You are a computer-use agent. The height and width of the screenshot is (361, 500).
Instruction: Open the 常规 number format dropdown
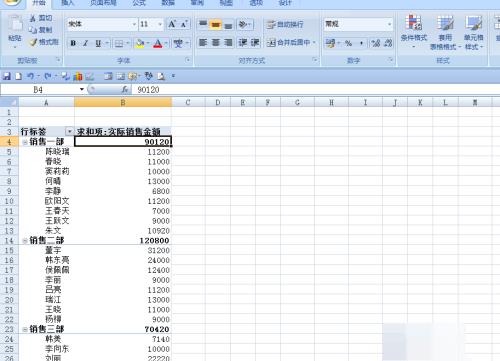click(x=389, y=24)
